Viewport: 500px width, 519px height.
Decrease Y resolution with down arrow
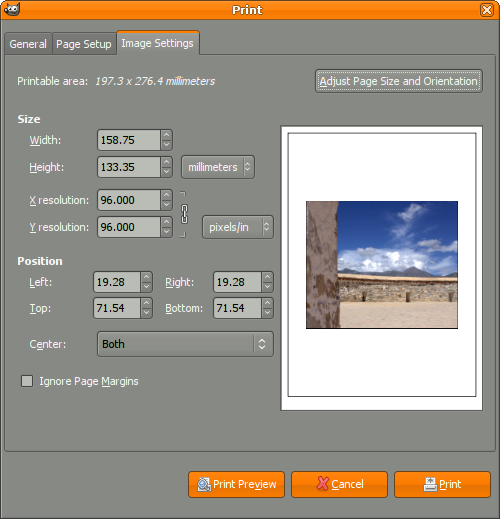(166, 232)
